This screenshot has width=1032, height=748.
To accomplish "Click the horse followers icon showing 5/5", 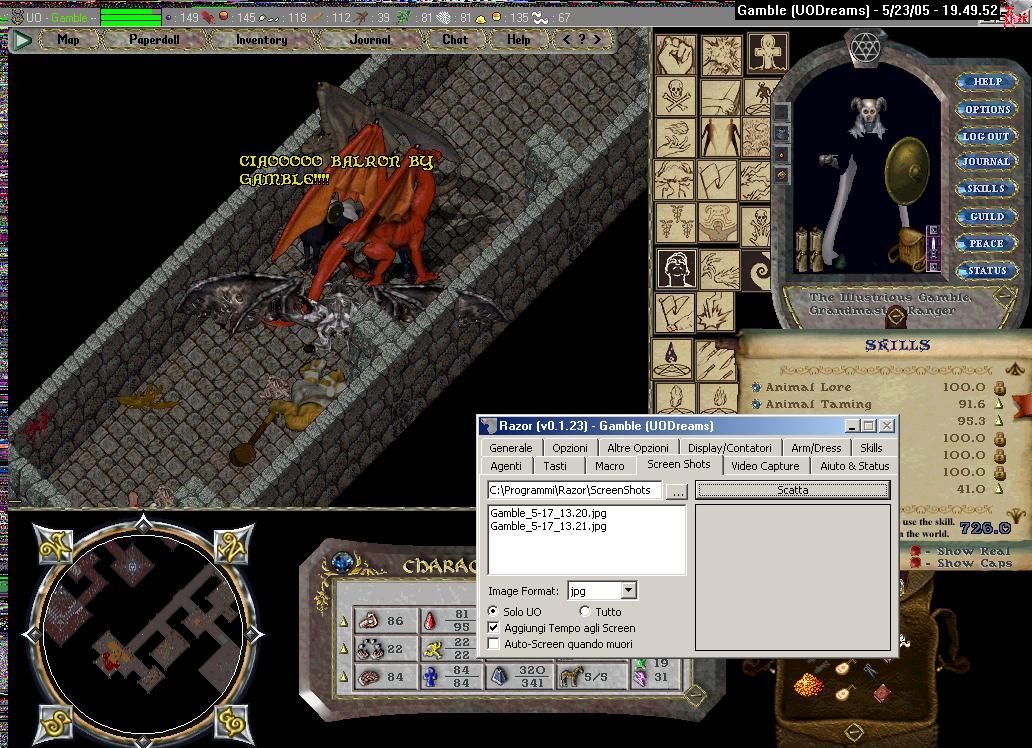I will [x=570, y=676].
